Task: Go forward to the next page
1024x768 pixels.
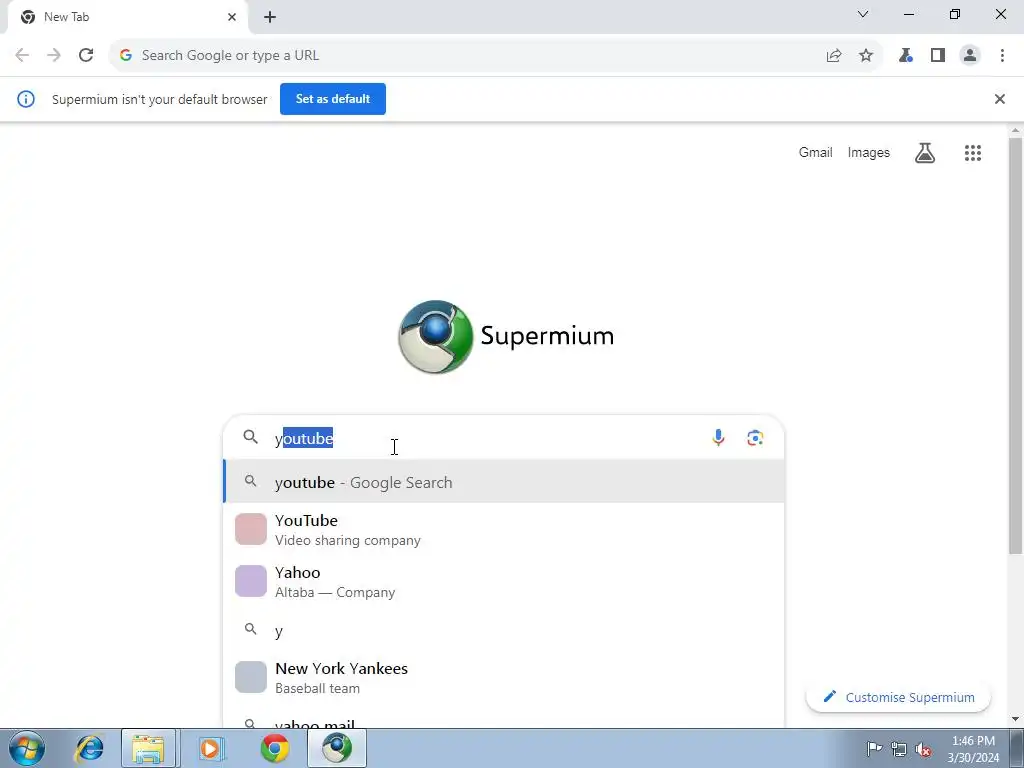Action: click(x=54, y=56)
